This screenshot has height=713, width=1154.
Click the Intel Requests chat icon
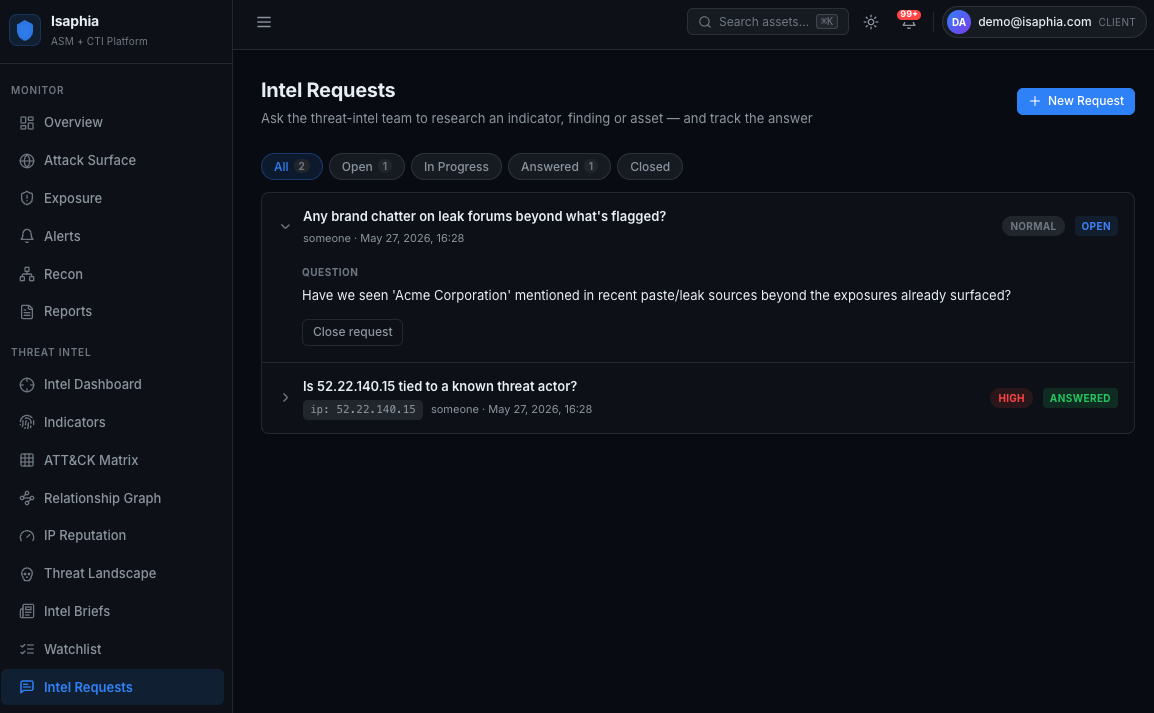tap(27, 687)
